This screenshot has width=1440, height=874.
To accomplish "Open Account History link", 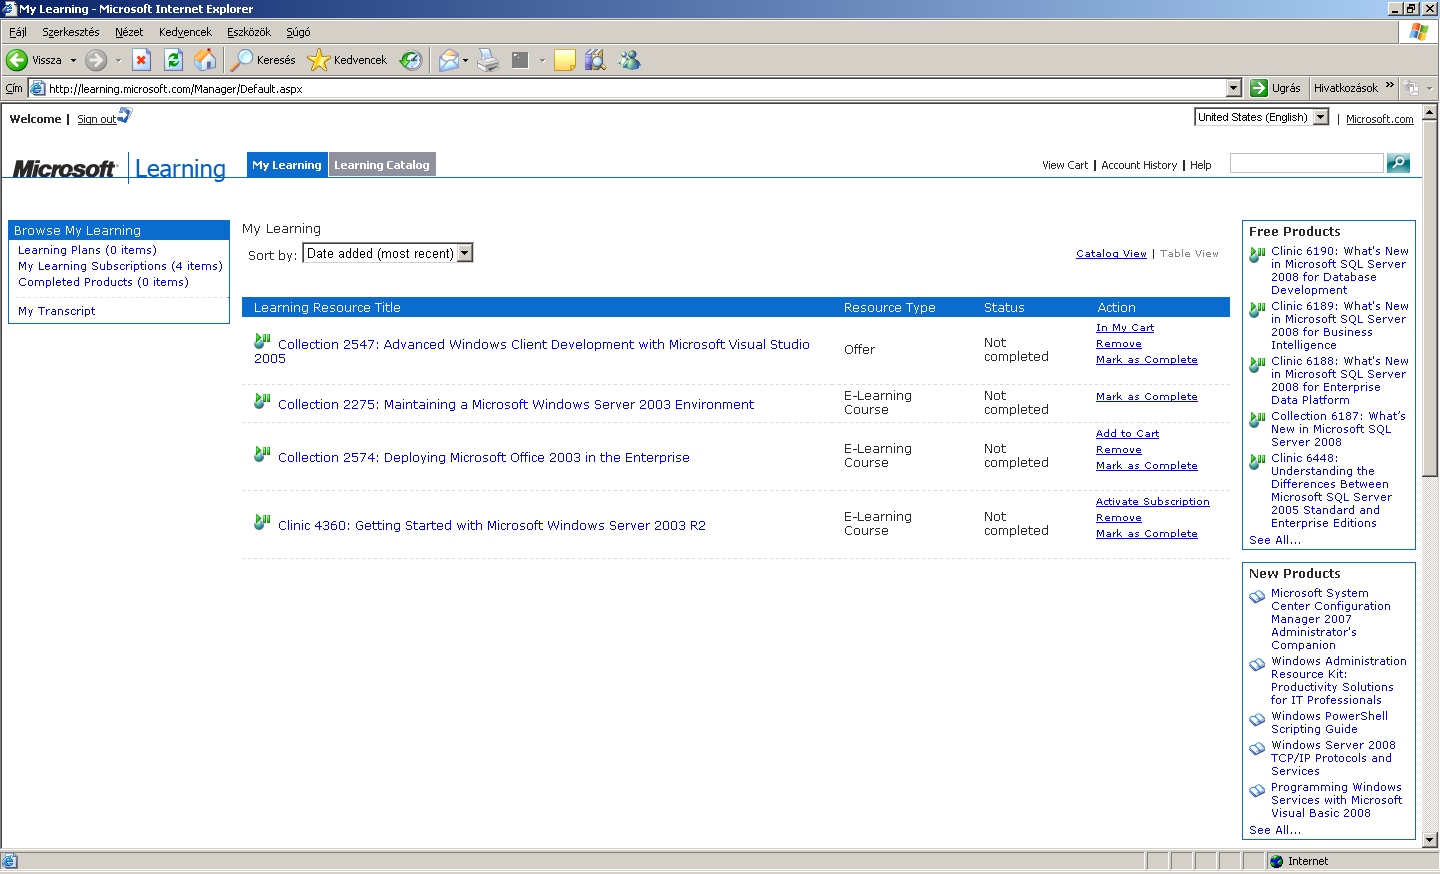I will (1139, 165).
